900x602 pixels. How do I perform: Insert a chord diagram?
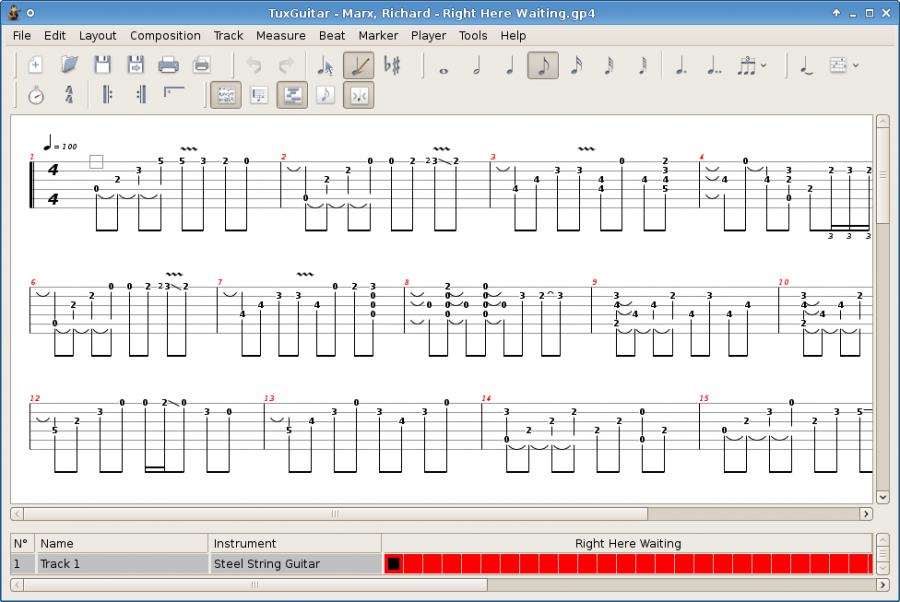pyautogui.click(x=838, y=65)
